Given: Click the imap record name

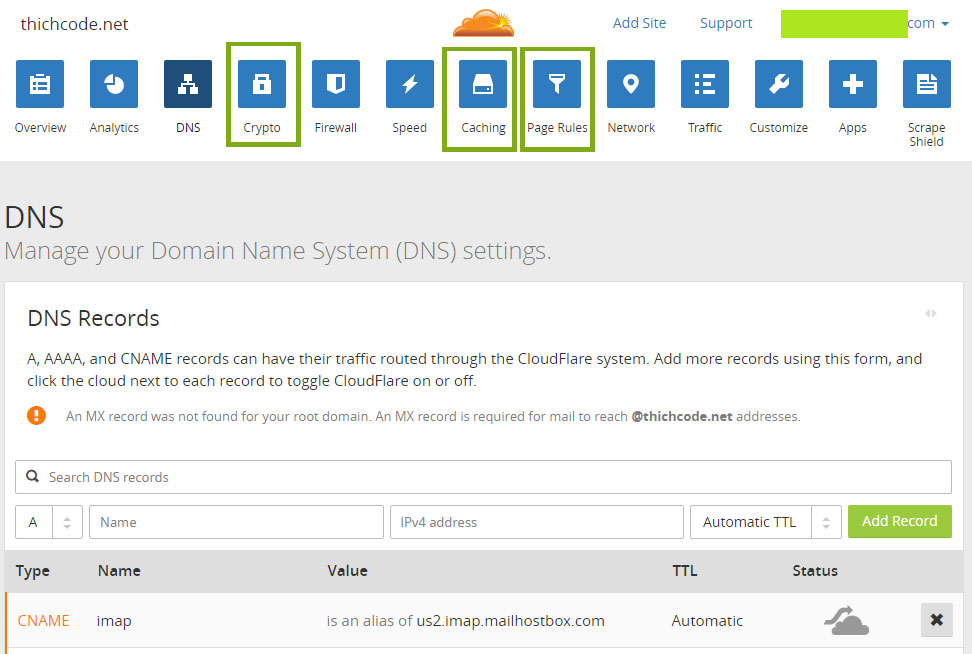Looking at the screenshot, I should [114, 621].
